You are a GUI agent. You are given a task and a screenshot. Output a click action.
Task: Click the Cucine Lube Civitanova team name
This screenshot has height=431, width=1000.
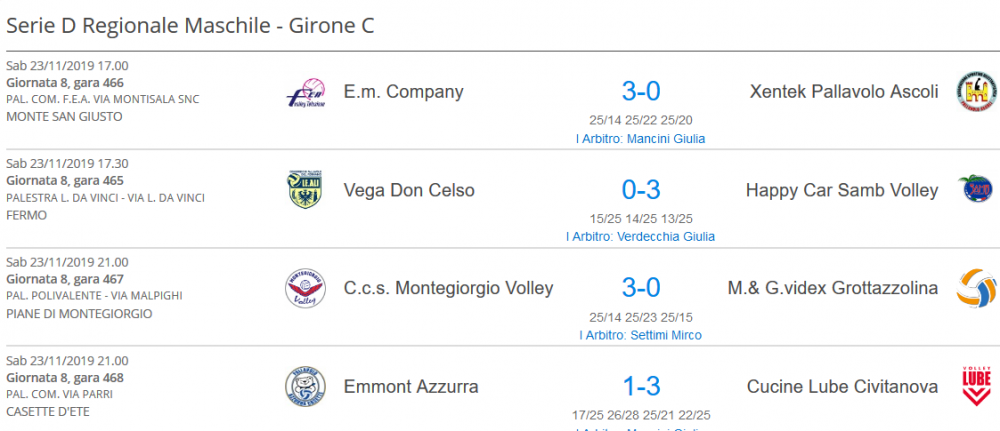tap(842, 386)
